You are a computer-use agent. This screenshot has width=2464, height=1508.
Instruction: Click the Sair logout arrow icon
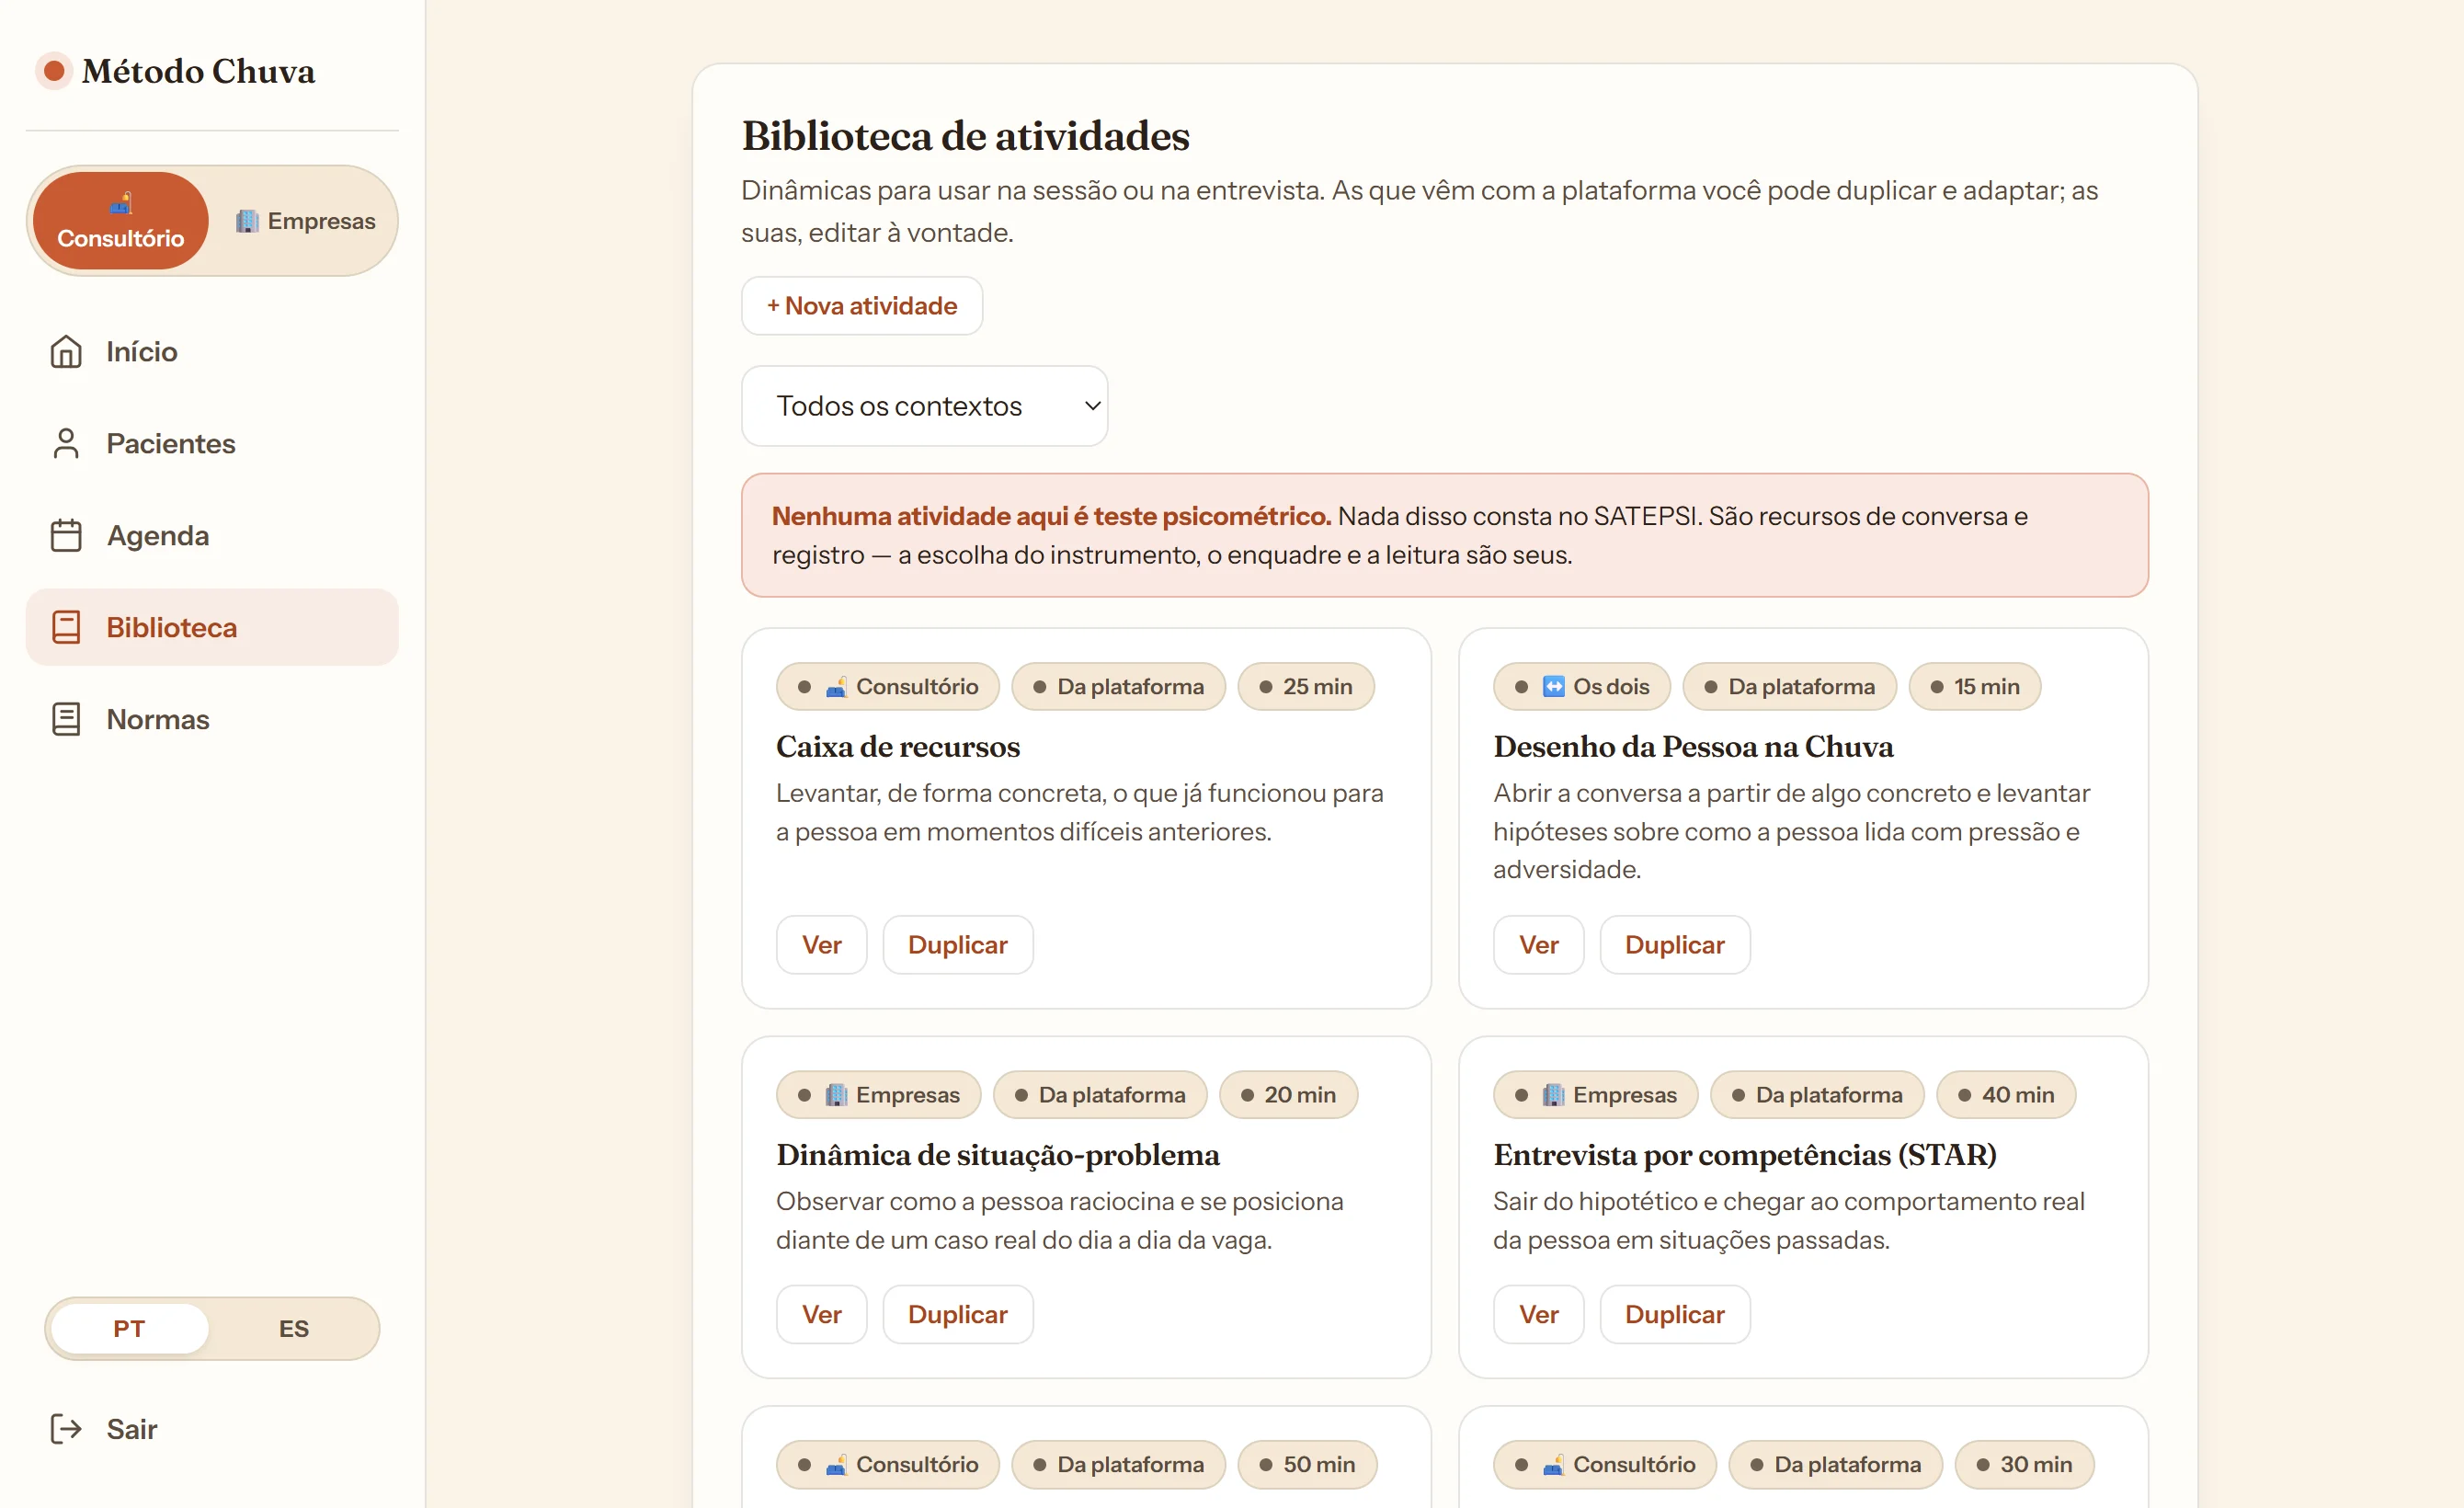pos(66,1429)
